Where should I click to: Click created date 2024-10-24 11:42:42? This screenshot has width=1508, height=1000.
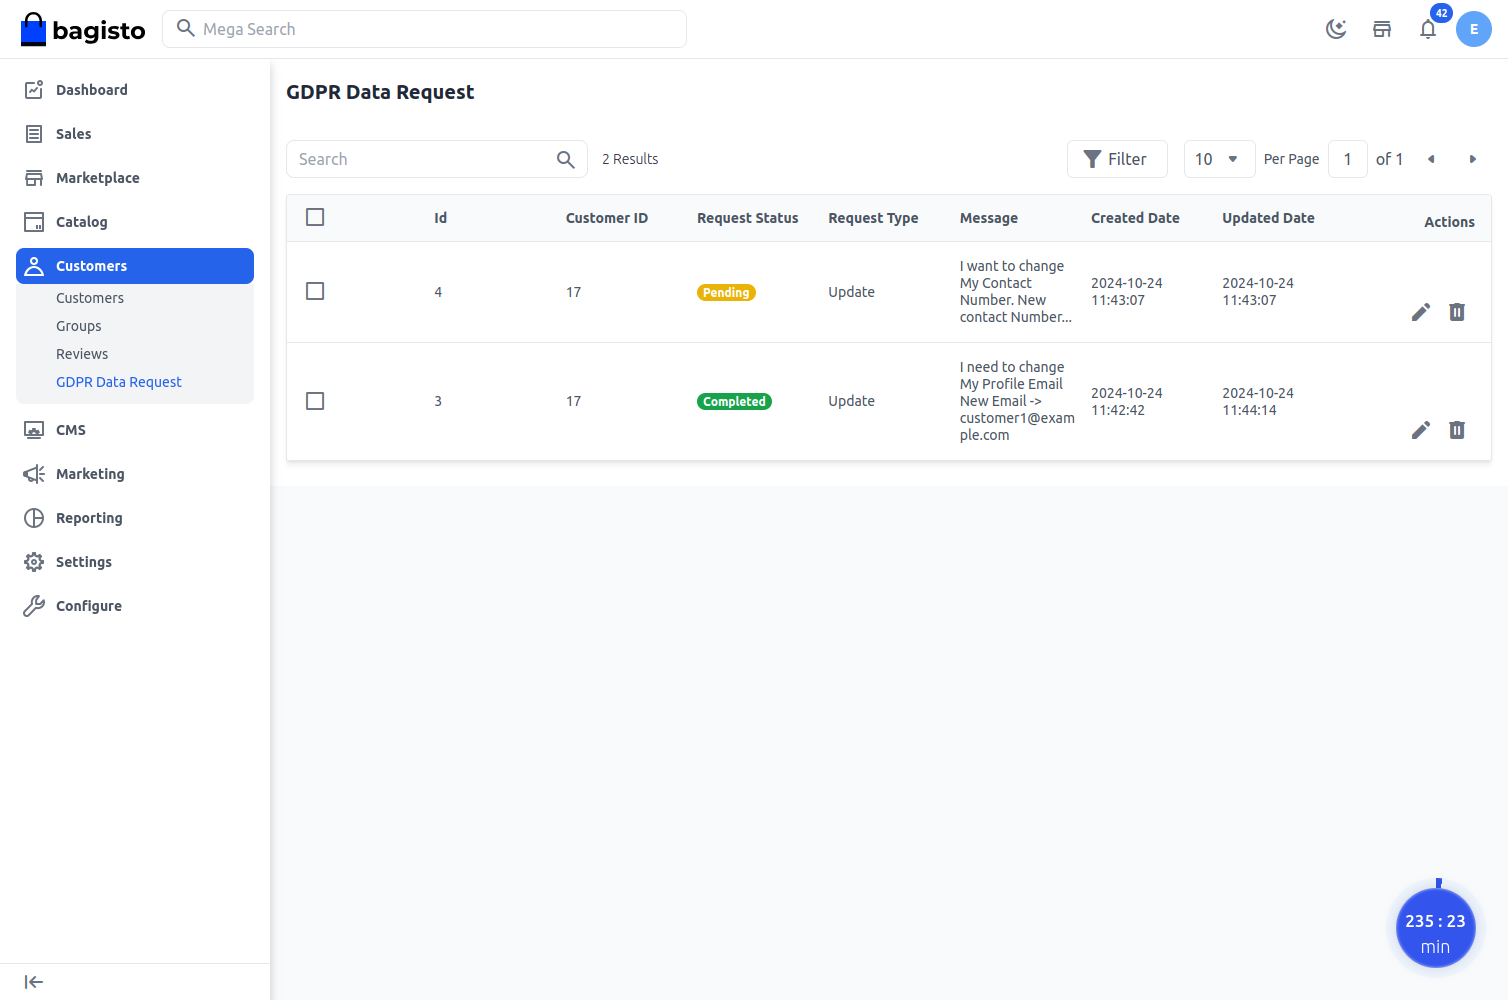[x=1127, y=401]
